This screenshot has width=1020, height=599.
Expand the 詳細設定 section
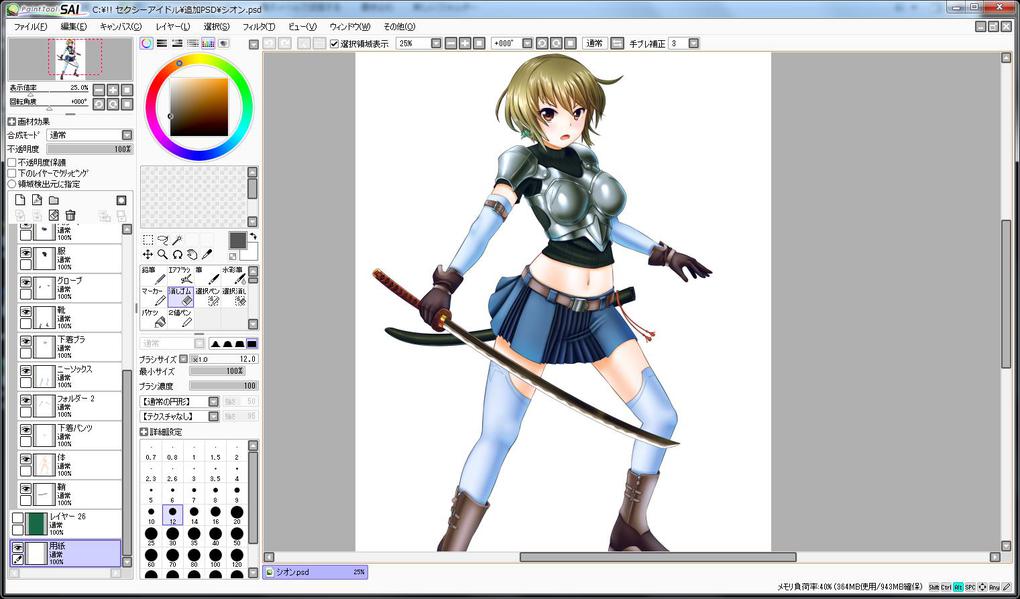144,432
